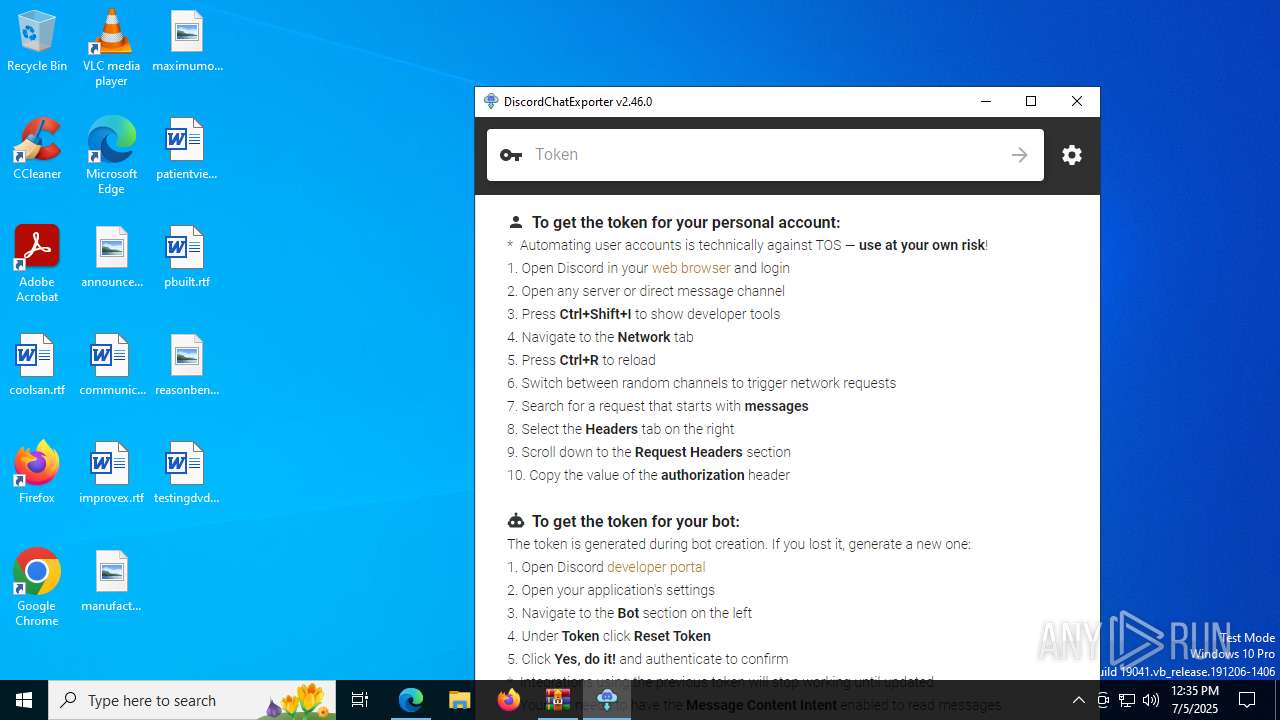
Task: Click the key icon beside Token field
Action: pyautogui.click(x=511, y=155)
